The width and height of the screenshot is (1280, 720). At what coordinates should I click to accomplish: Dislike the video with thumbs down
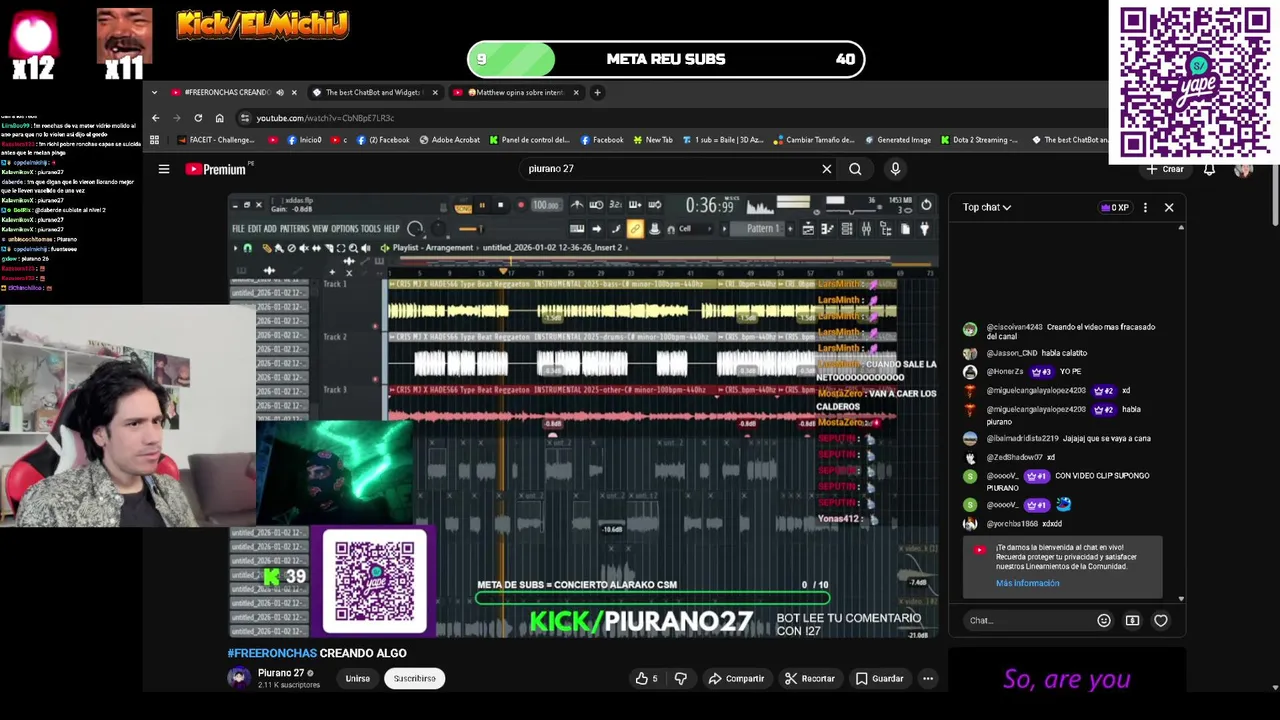681,678
